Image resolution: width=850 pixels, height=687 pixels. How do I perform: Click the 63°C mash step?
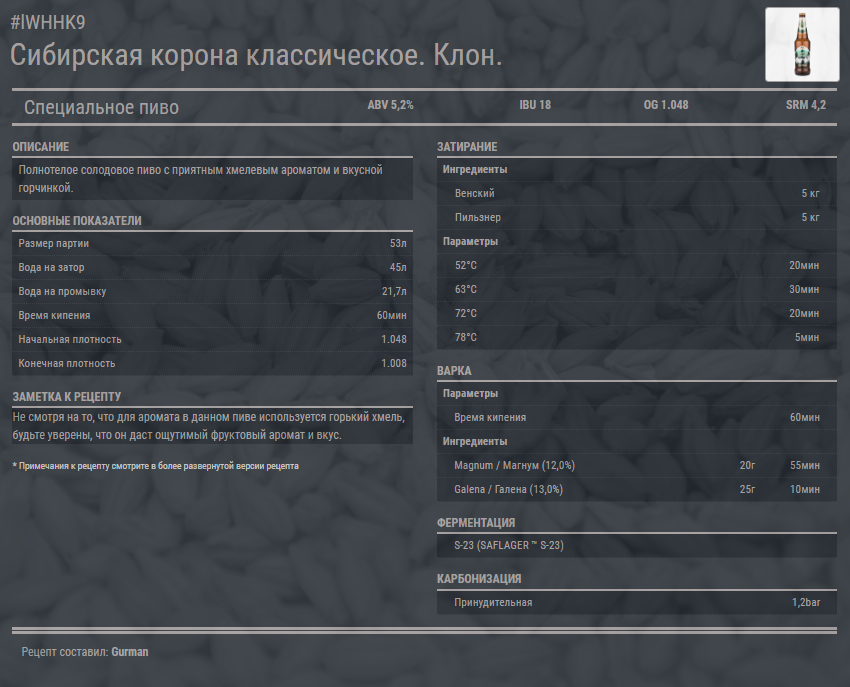(466, 289)
